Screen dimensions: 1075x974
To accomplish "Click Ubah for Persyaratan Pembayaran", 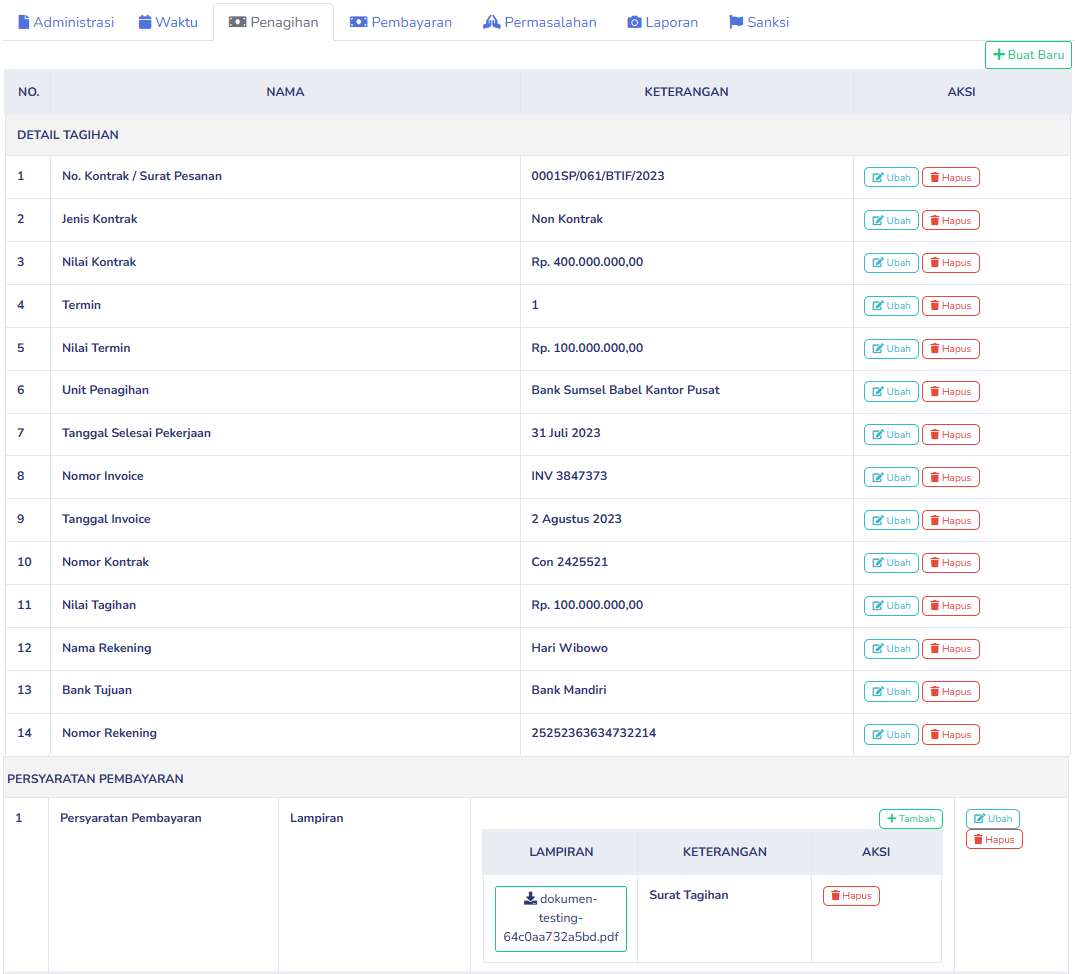I will (992, 819).
